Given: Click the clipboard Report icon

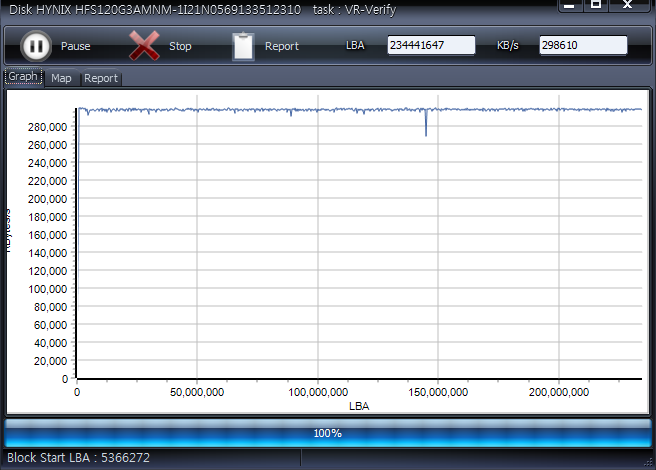Looking at the screenshot, I should coord(243,46).
